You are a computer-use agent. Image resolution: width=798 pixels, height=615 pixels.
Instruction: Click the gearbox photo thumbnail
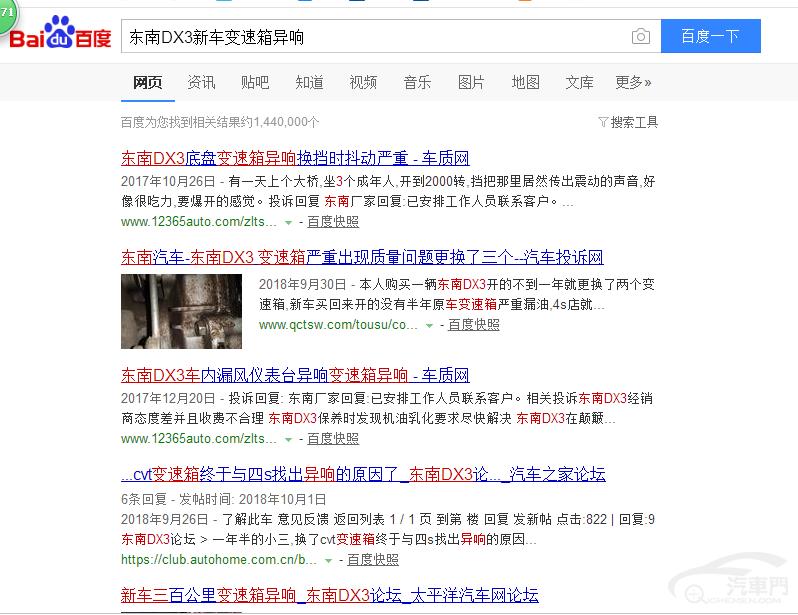point(181,311)
